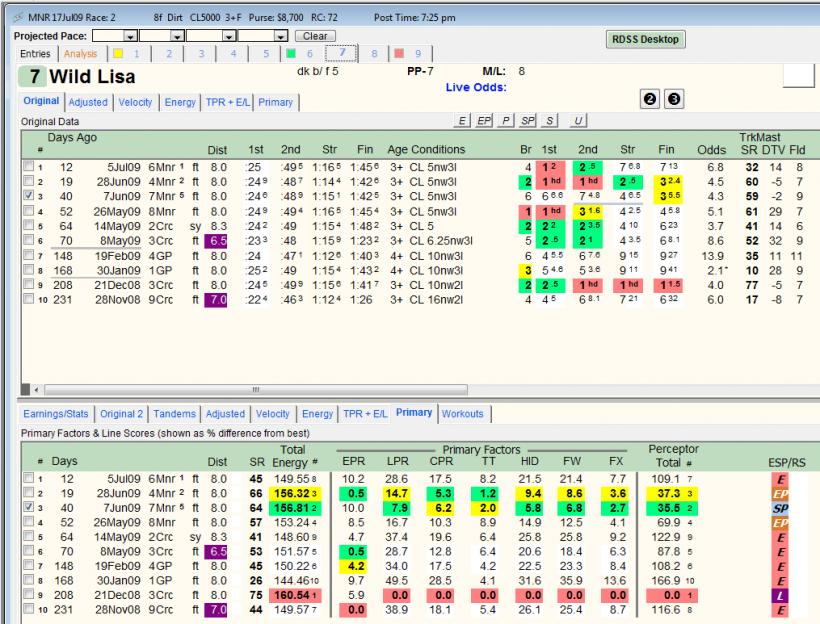
Task: Click the green marker beside entry 6
Action: 291,53
